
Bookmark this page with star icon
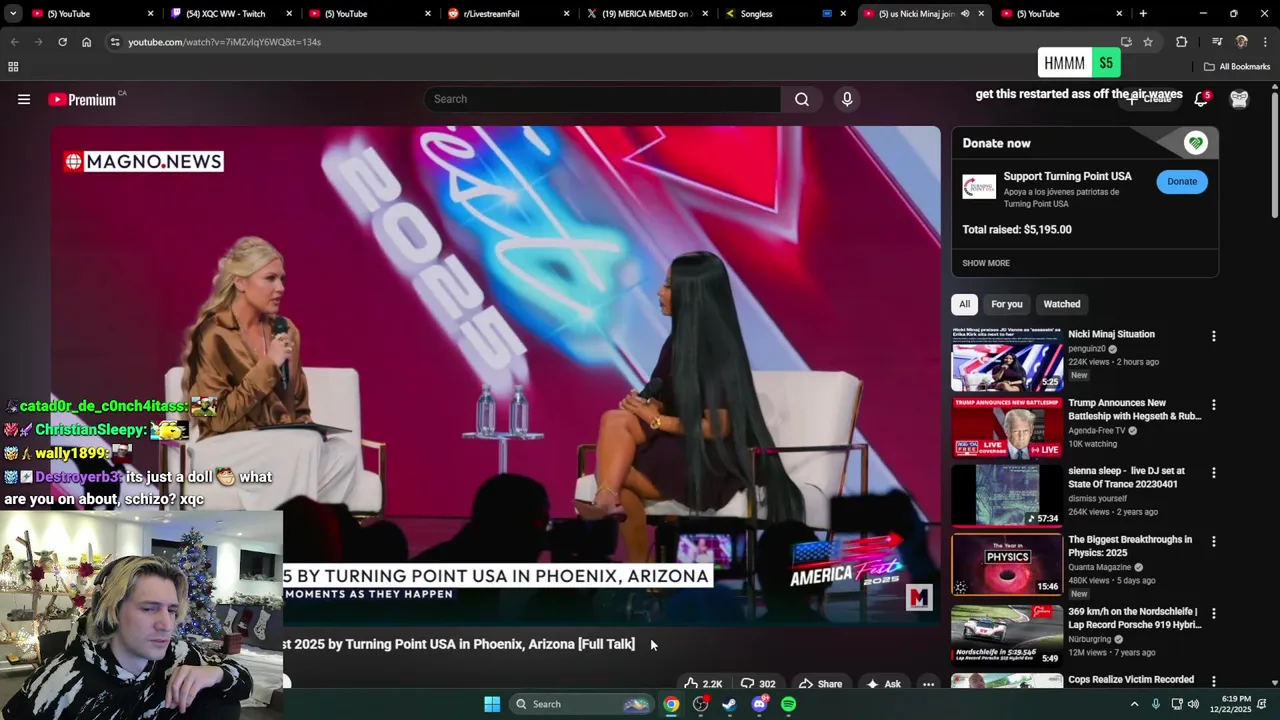click(1148, 42)
